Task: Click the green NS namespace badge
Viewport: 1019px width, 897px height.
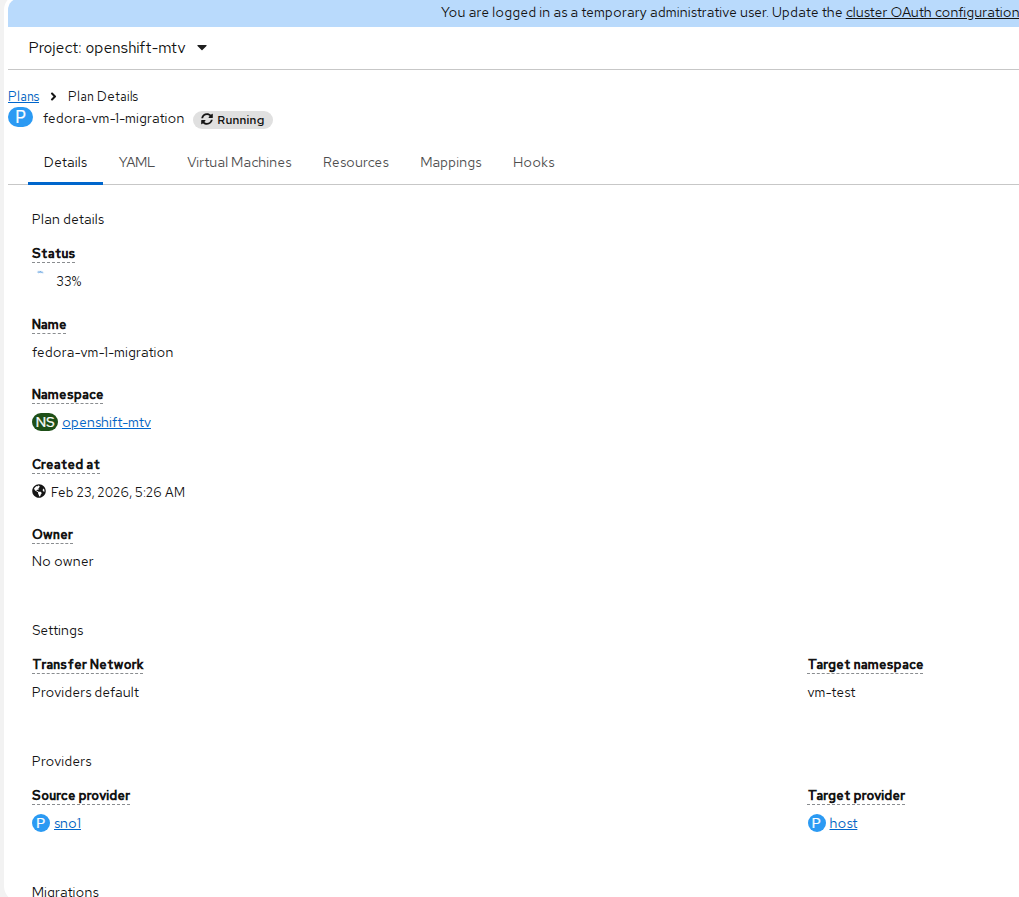Action: coord(45,422)
